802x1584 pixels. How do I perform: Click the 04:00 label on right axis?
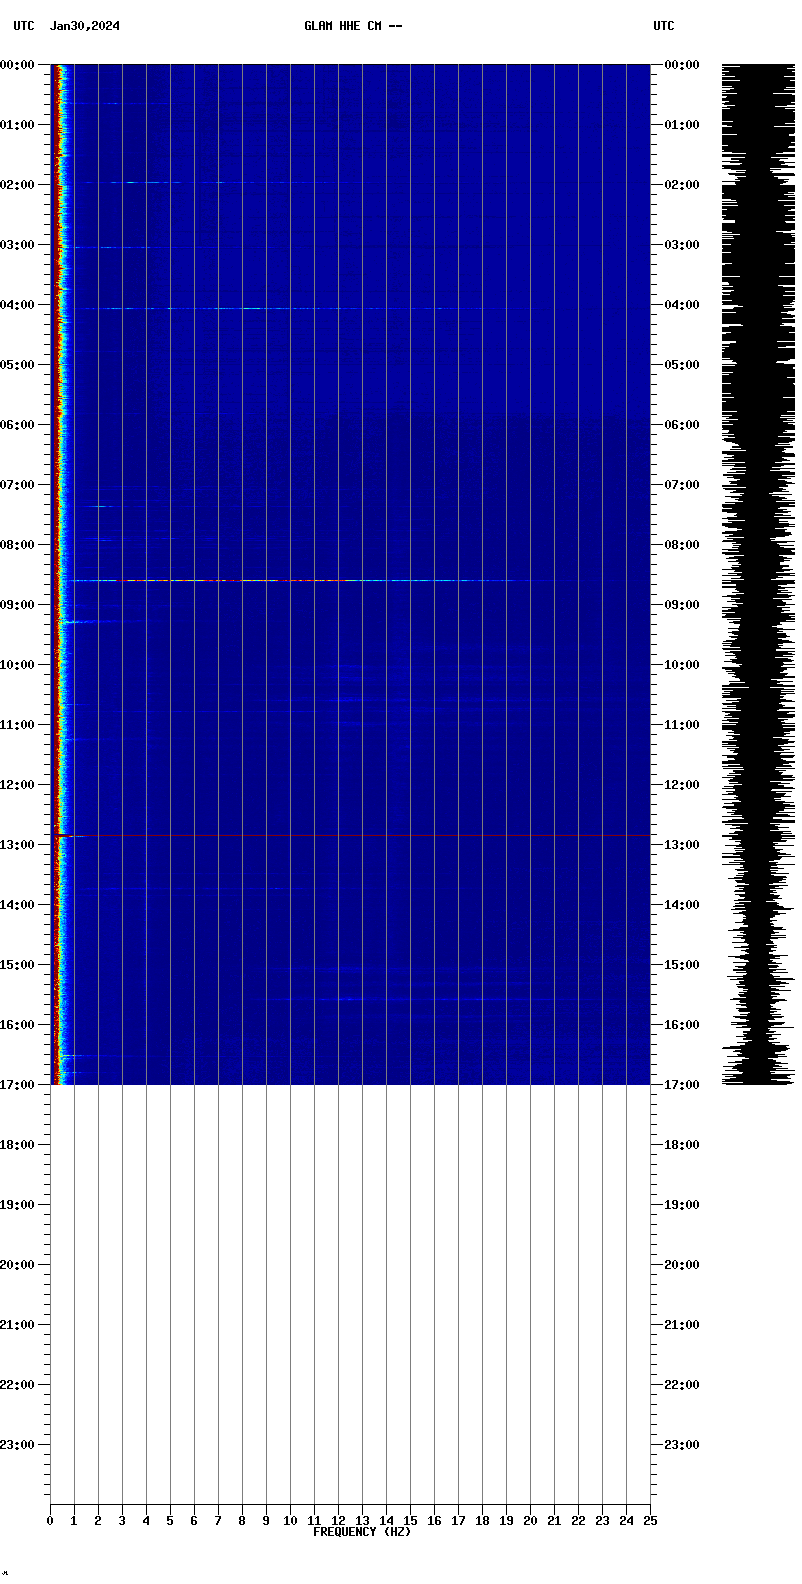(x=681, y=305)
